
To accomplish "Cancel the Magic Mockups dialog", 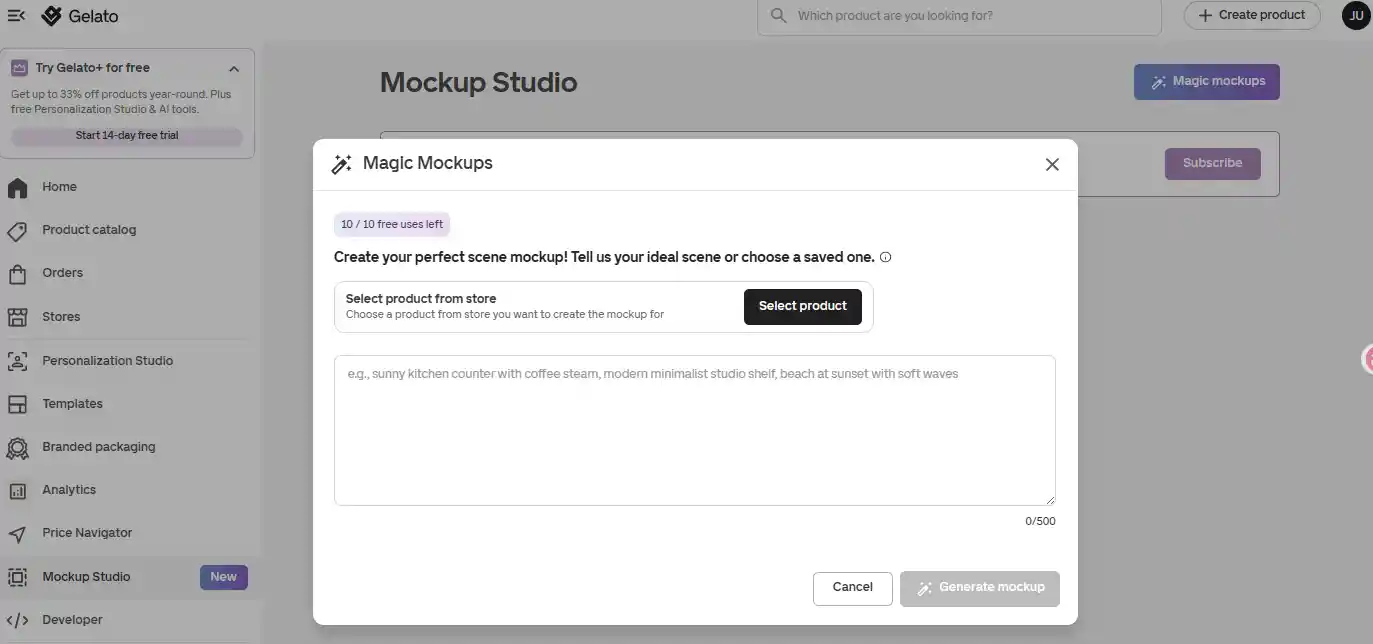I will coord(853,588).
